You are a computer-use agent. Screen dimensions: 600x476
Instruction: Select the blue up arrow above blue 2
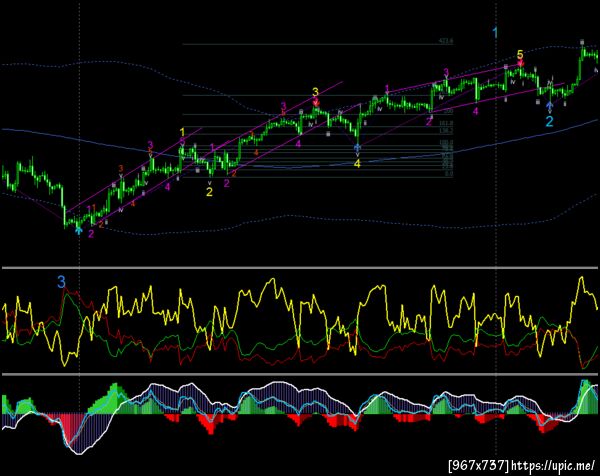(x=549, y=105)
